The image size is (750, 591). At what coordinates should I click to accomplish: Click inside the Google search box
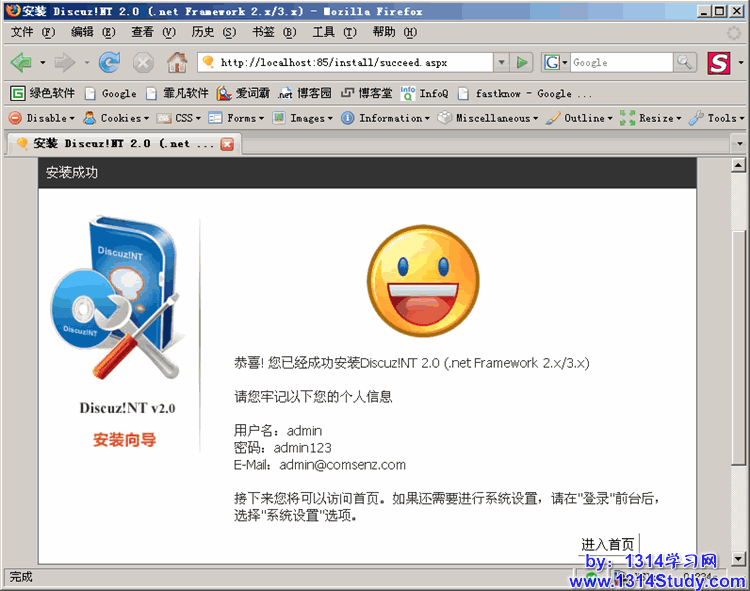point(620,62)
